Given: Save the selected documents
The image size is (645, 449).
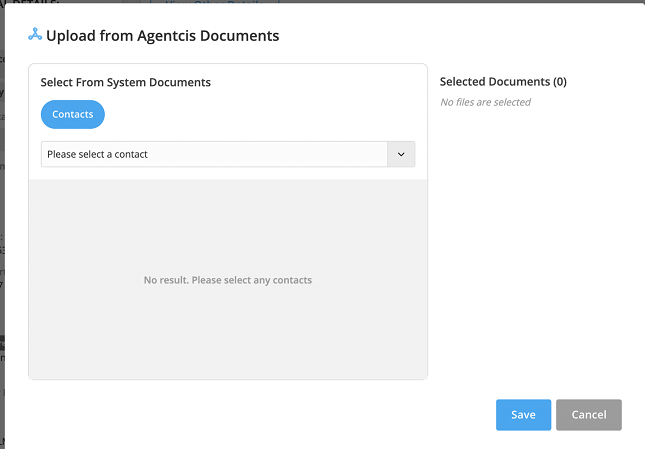Looking at the screenshot, I should (x=523, y=414).
